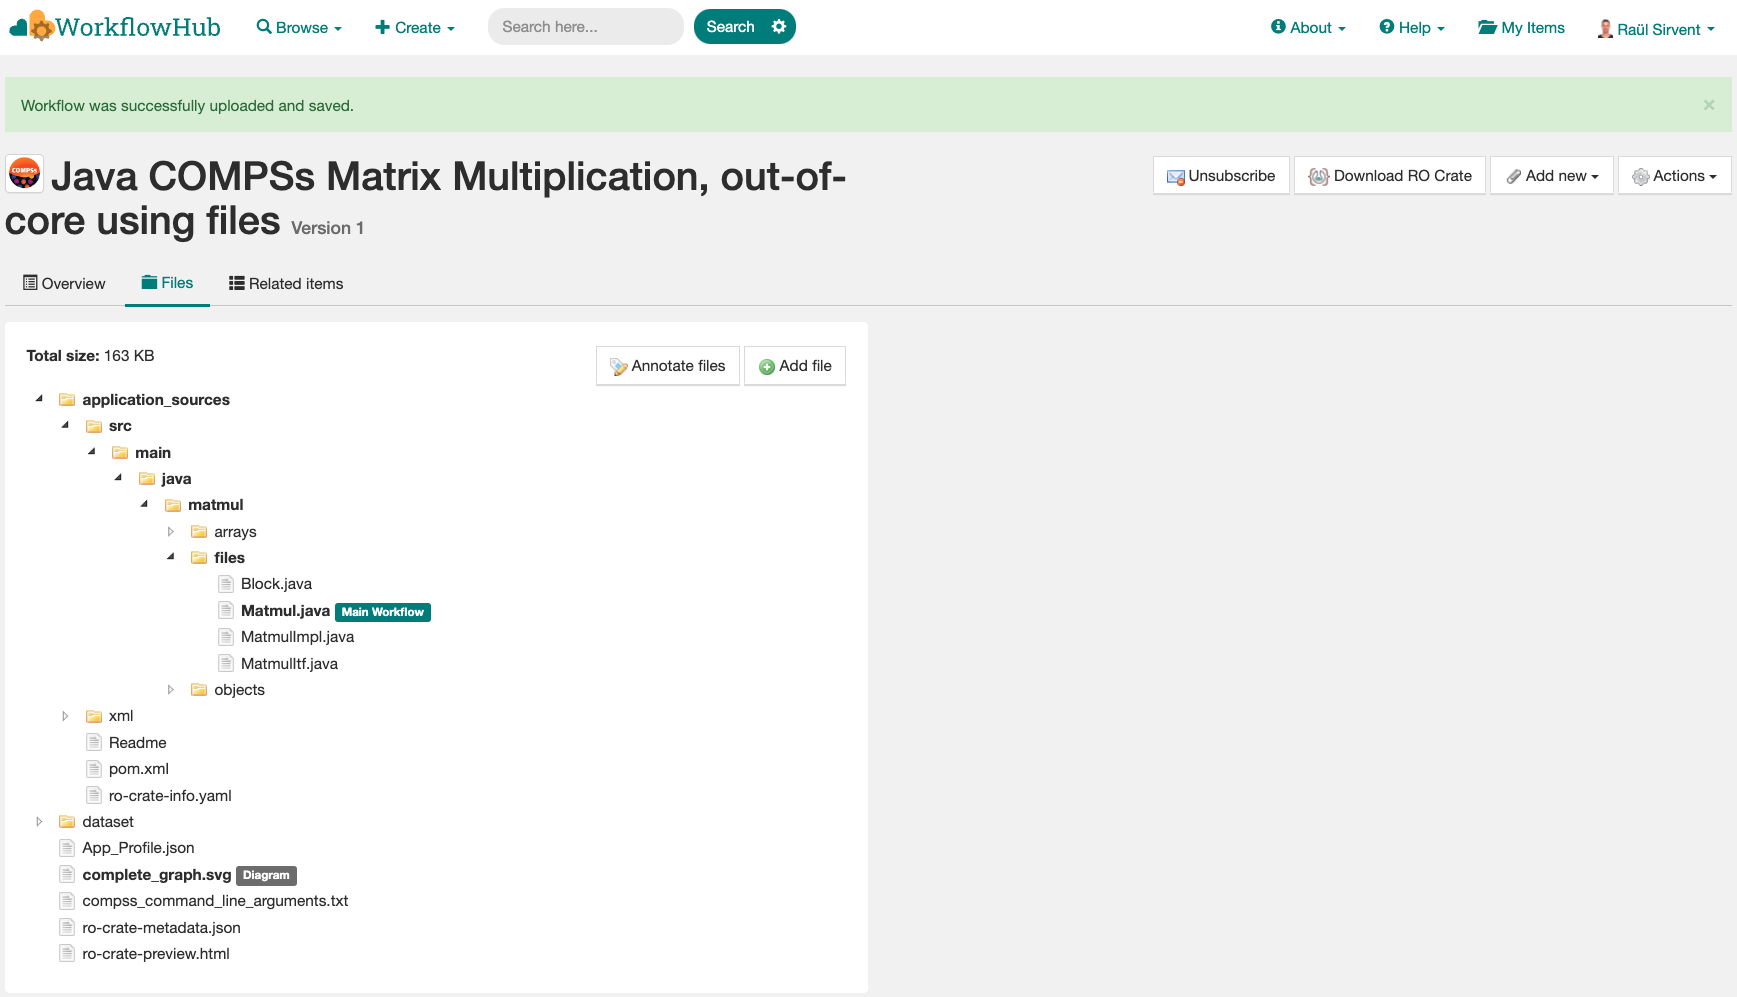This screenshot has width=1737, height=997.
Task: Click the Annotate files button
Action: pos(668,366)
